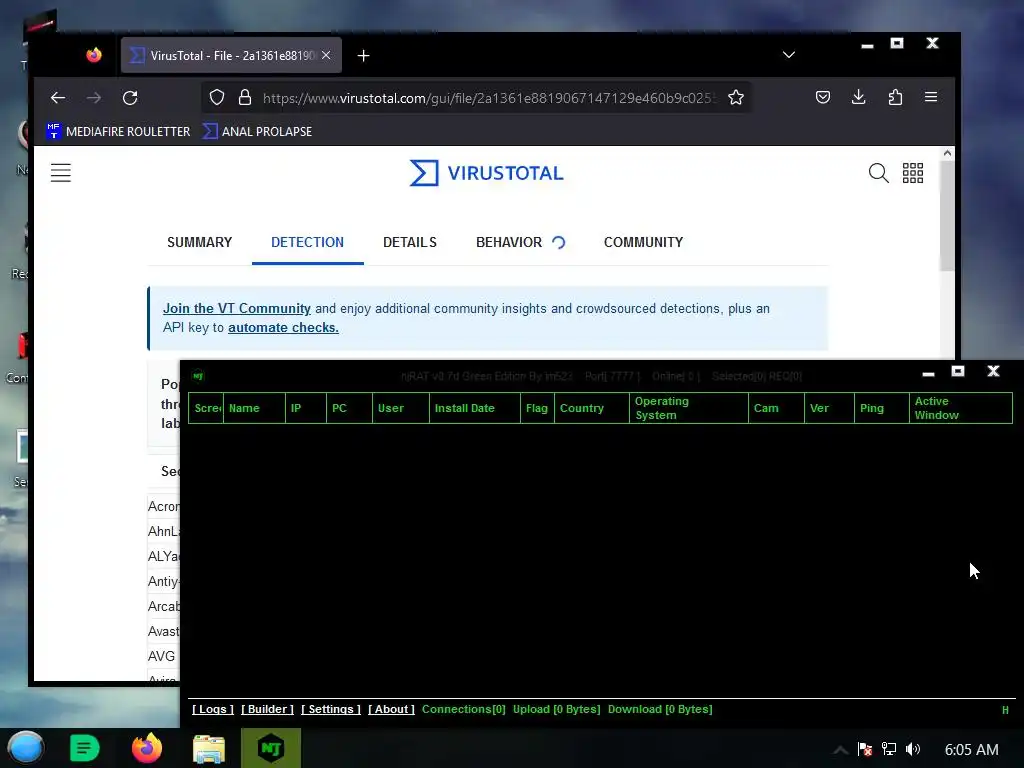Switch to the SUMMARY tab

[200, 242]
